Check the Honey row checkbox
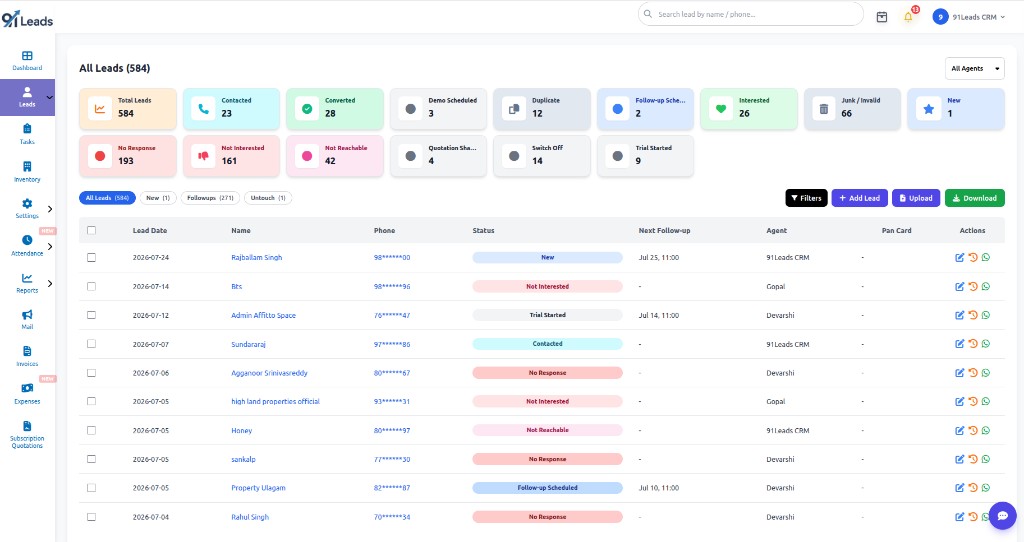This screenshot has height=542, width=1024. pos(91,430)
